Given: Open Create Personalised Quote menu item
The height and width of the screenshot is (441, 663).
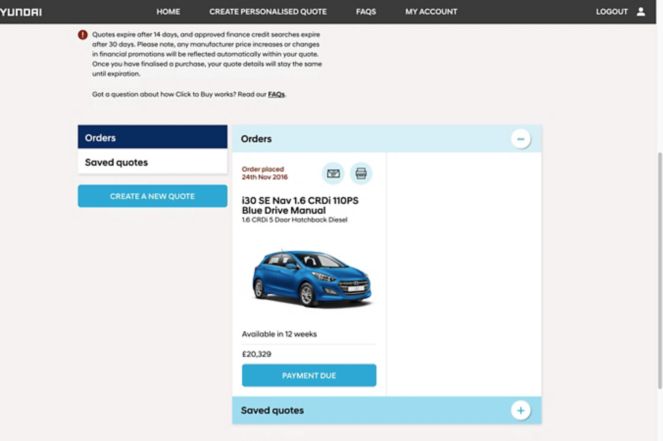Looking at the screenshot, I should click(268, 12).
